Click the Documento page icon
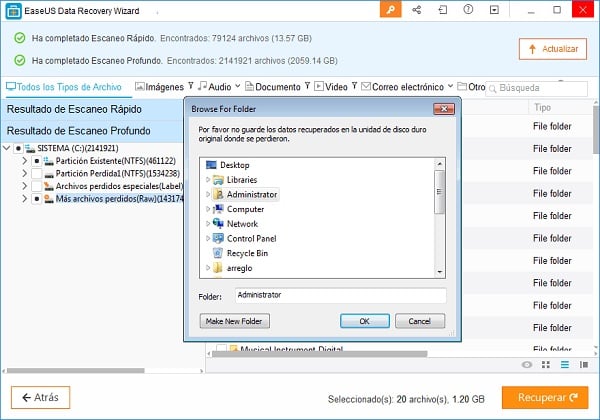The height and width of the screenshot is (420, 600). pyautogui.click(x=249, y=86)
